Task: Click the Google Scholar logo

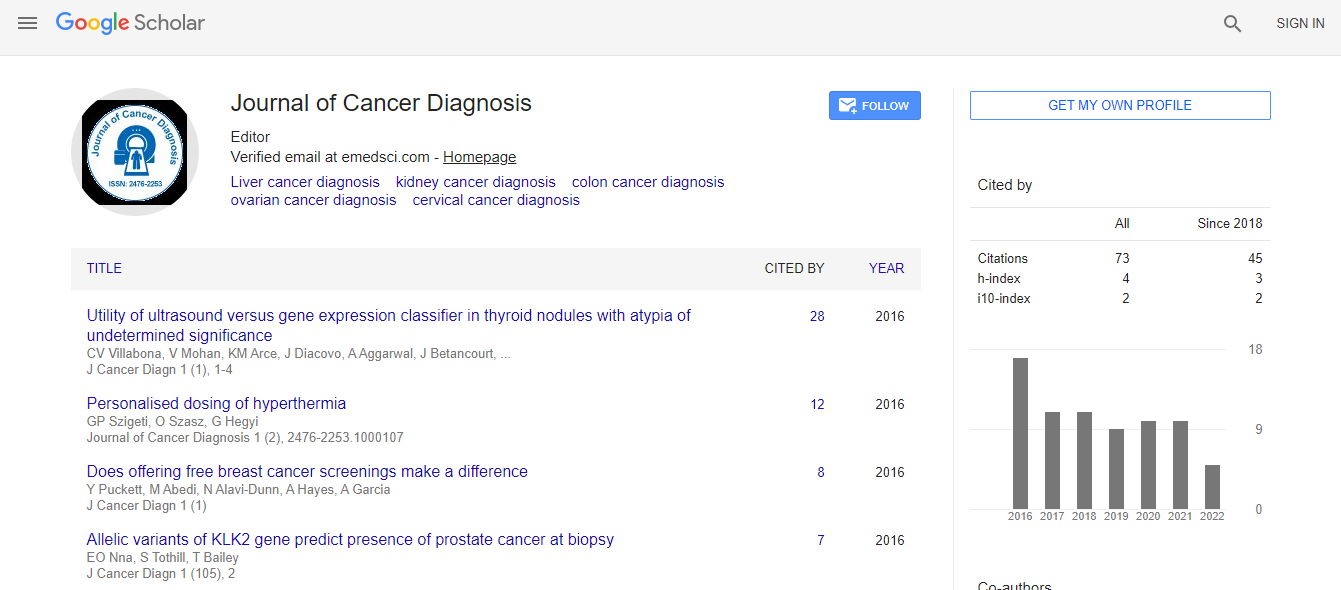Action: pyautogui.click(x=130, y=23)
